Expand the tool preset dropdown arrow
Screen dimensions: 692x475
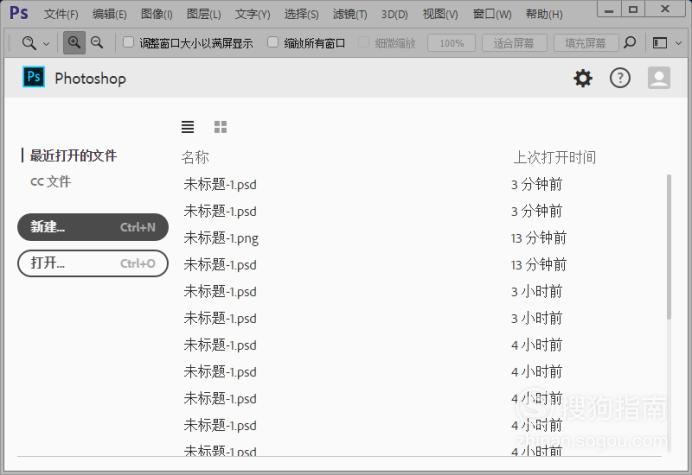click(46, 44)
